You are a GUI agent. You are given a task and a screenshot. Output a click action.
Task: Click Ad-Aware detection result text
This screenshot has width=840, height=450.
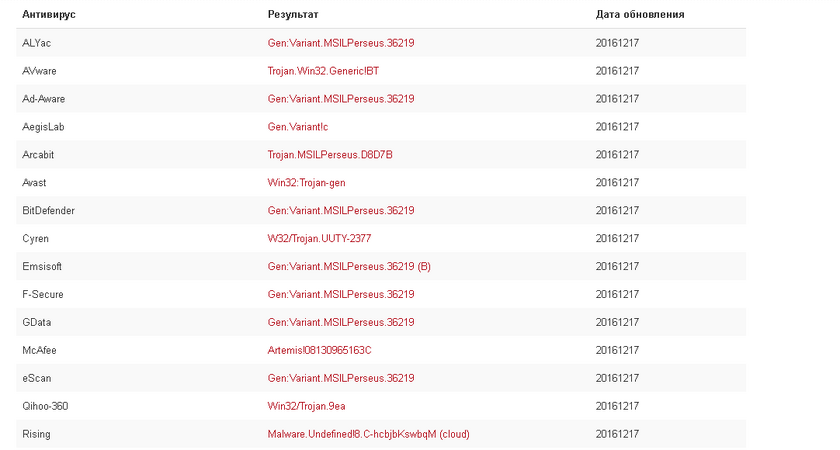pyautogui.click(x=341, y=99)
